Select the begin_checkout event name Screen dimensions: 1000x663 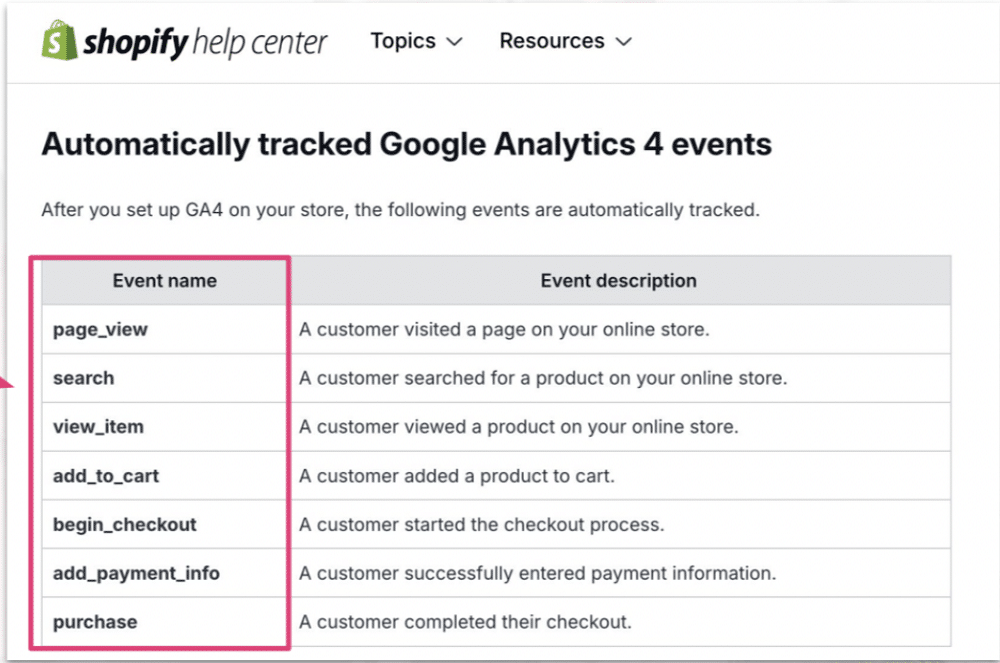click(x=124, y=524)
